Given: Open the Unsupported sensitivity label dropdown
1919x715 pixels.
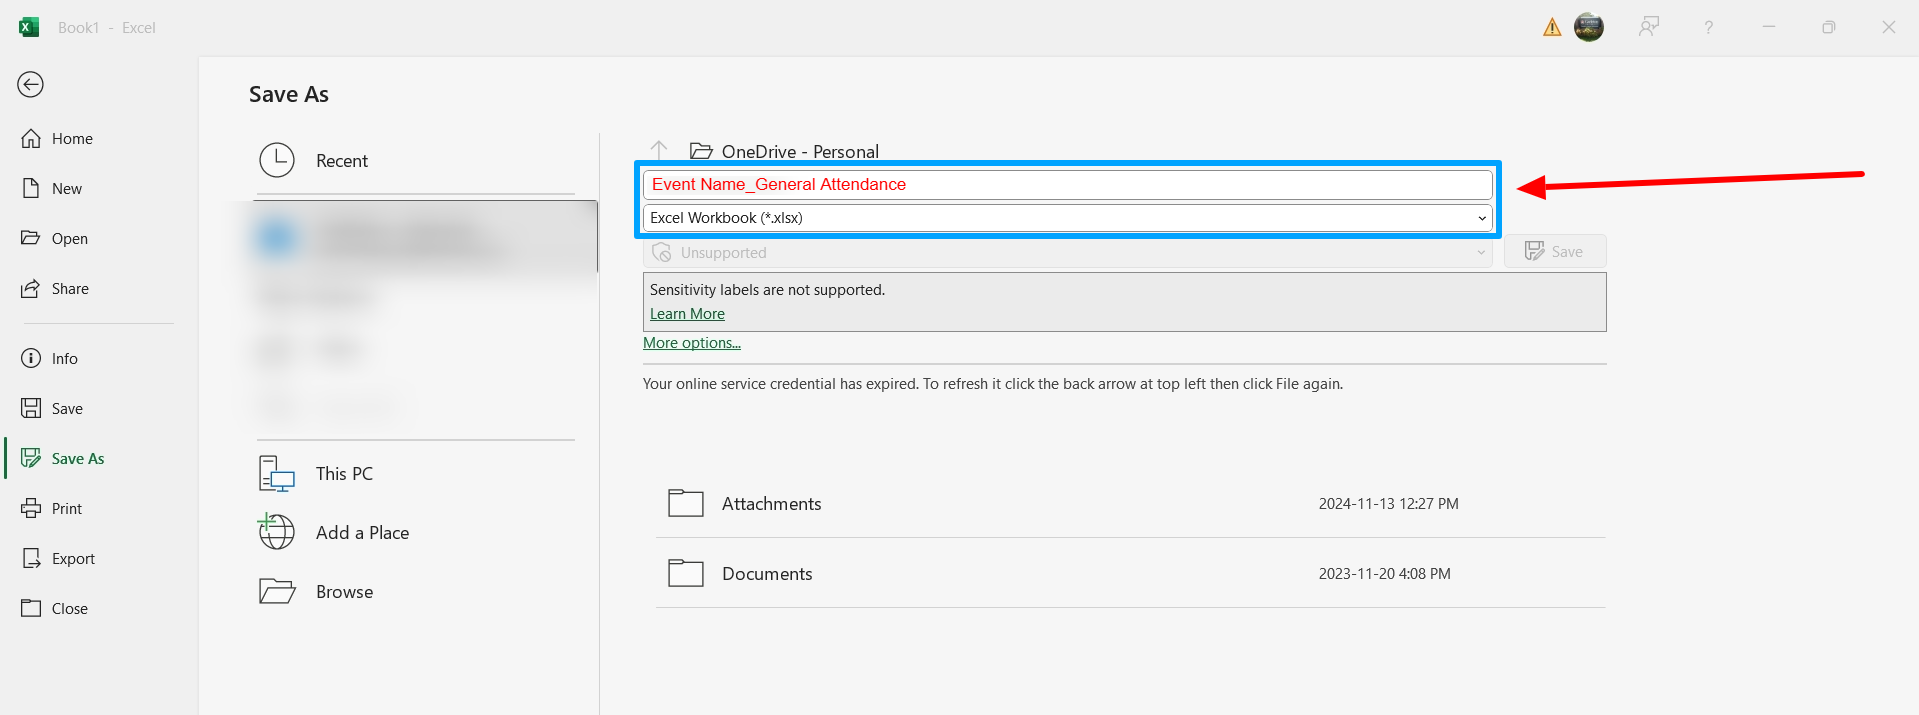Looking at the screenshot, I should 1067,253.
